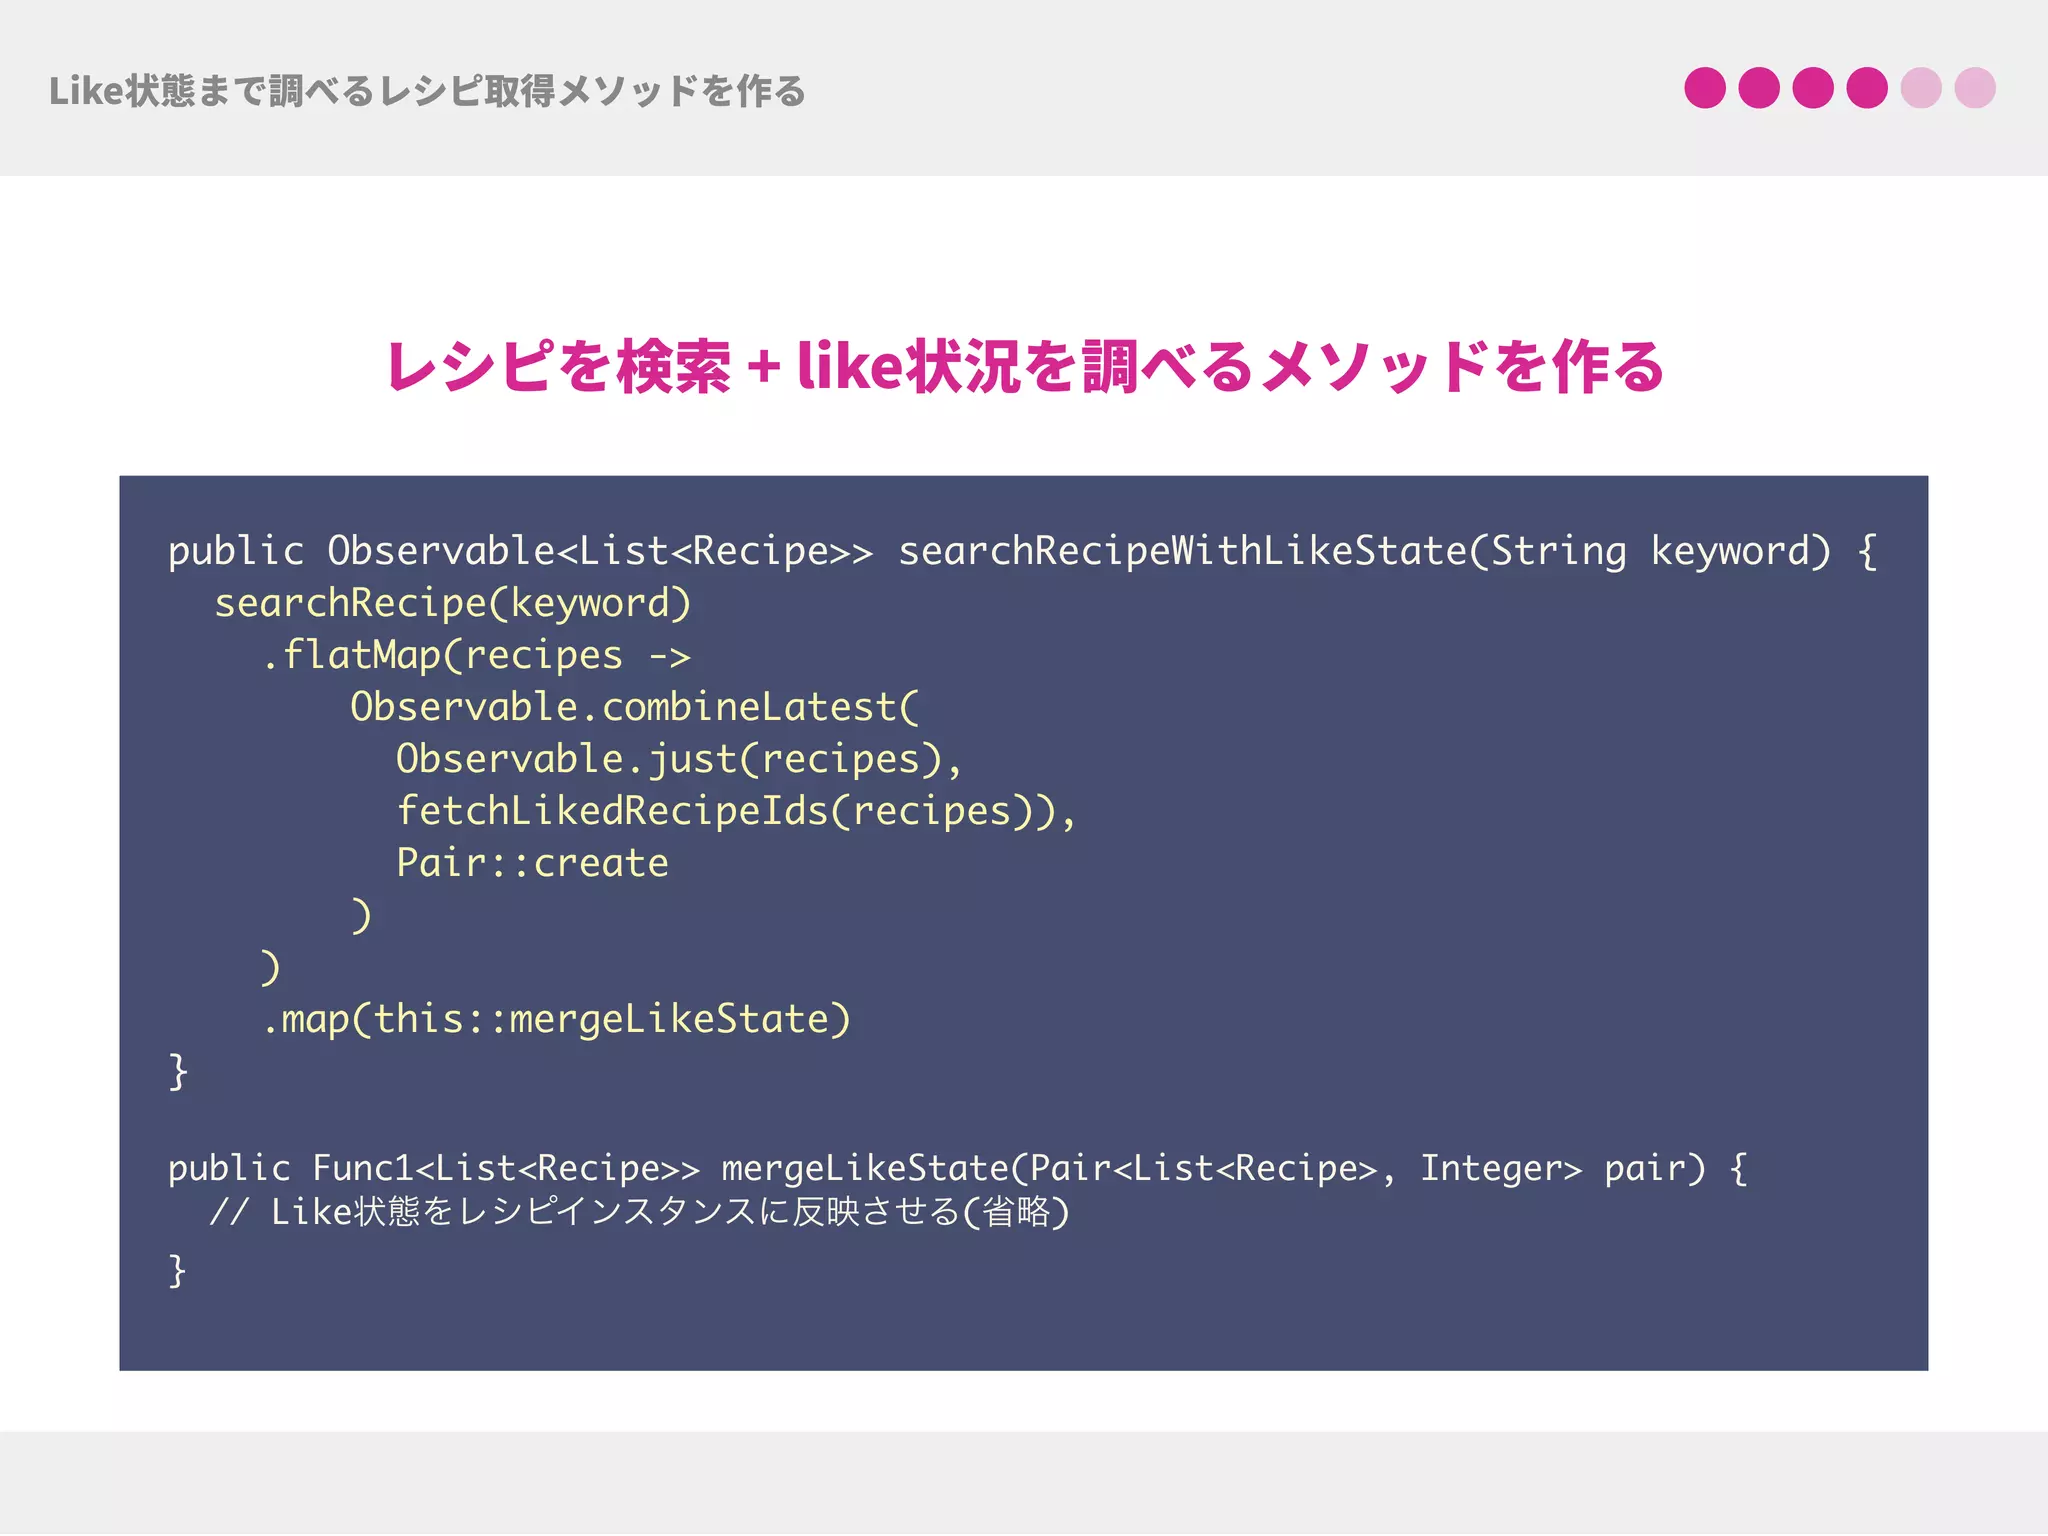2048x1536 pixels.
Task: Click the comment '// Like状態をレシピインスタンスに反映させる(省略)'
Action: [x=640, y=1212]
